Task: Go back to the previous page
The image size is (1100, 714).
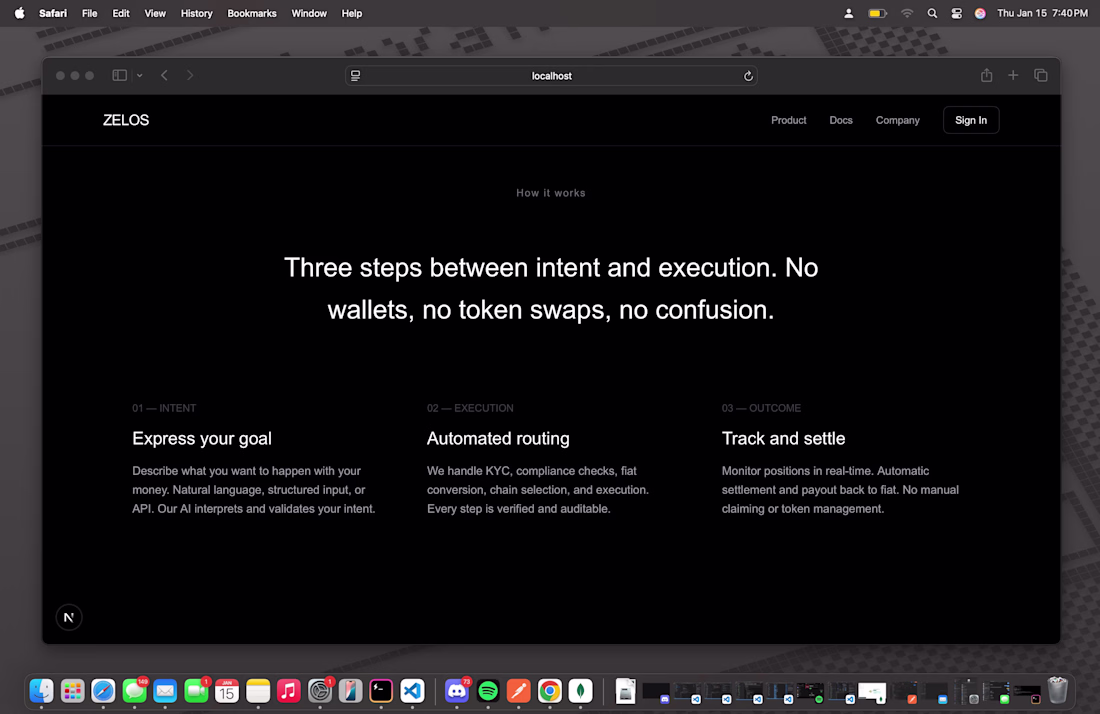Action: (x=164, y=75)
